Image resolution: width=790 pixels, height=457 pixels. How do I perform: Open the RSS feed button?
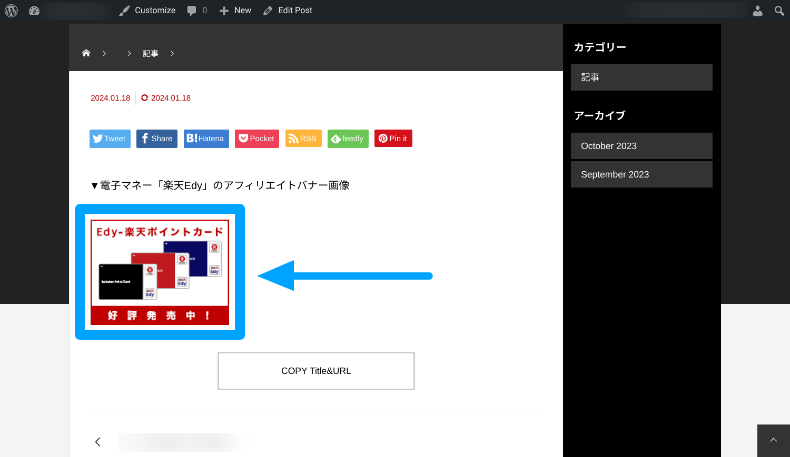303,139
